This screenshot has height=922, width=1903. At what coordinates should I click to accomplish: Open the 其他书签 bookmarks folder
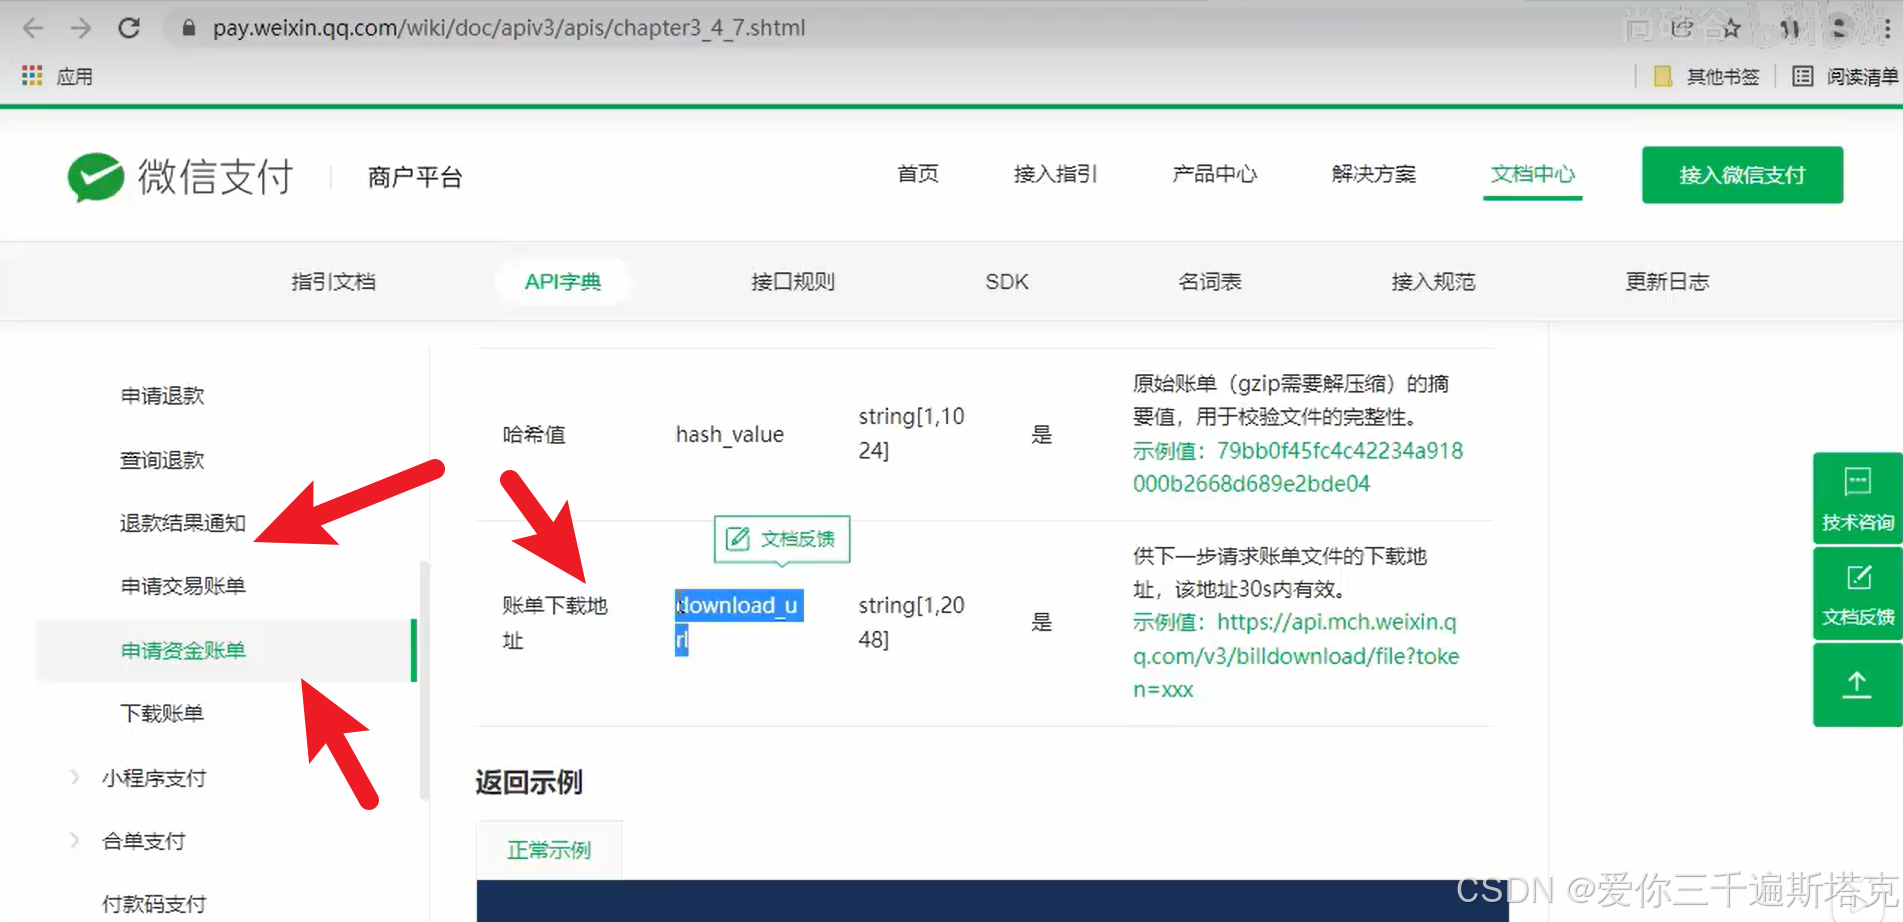tap(1706, 76)
